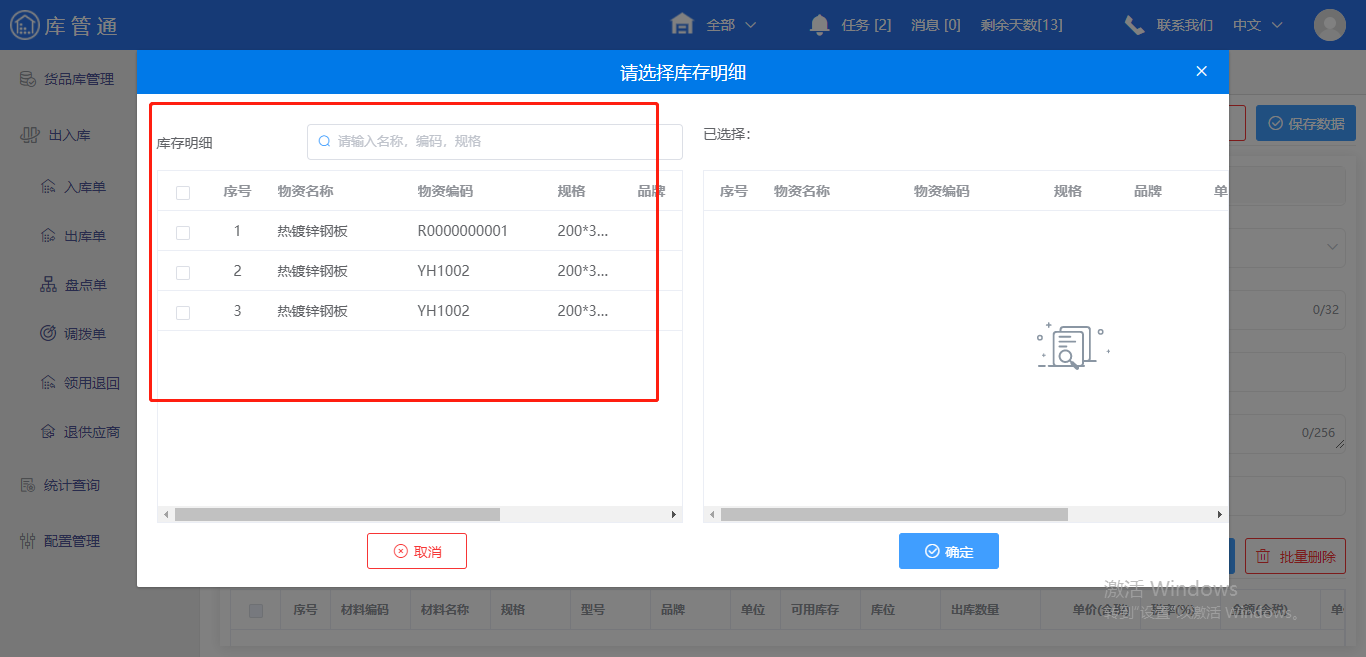Click R0000000001 code cell
1366x657 pixels.
point(463,231)
